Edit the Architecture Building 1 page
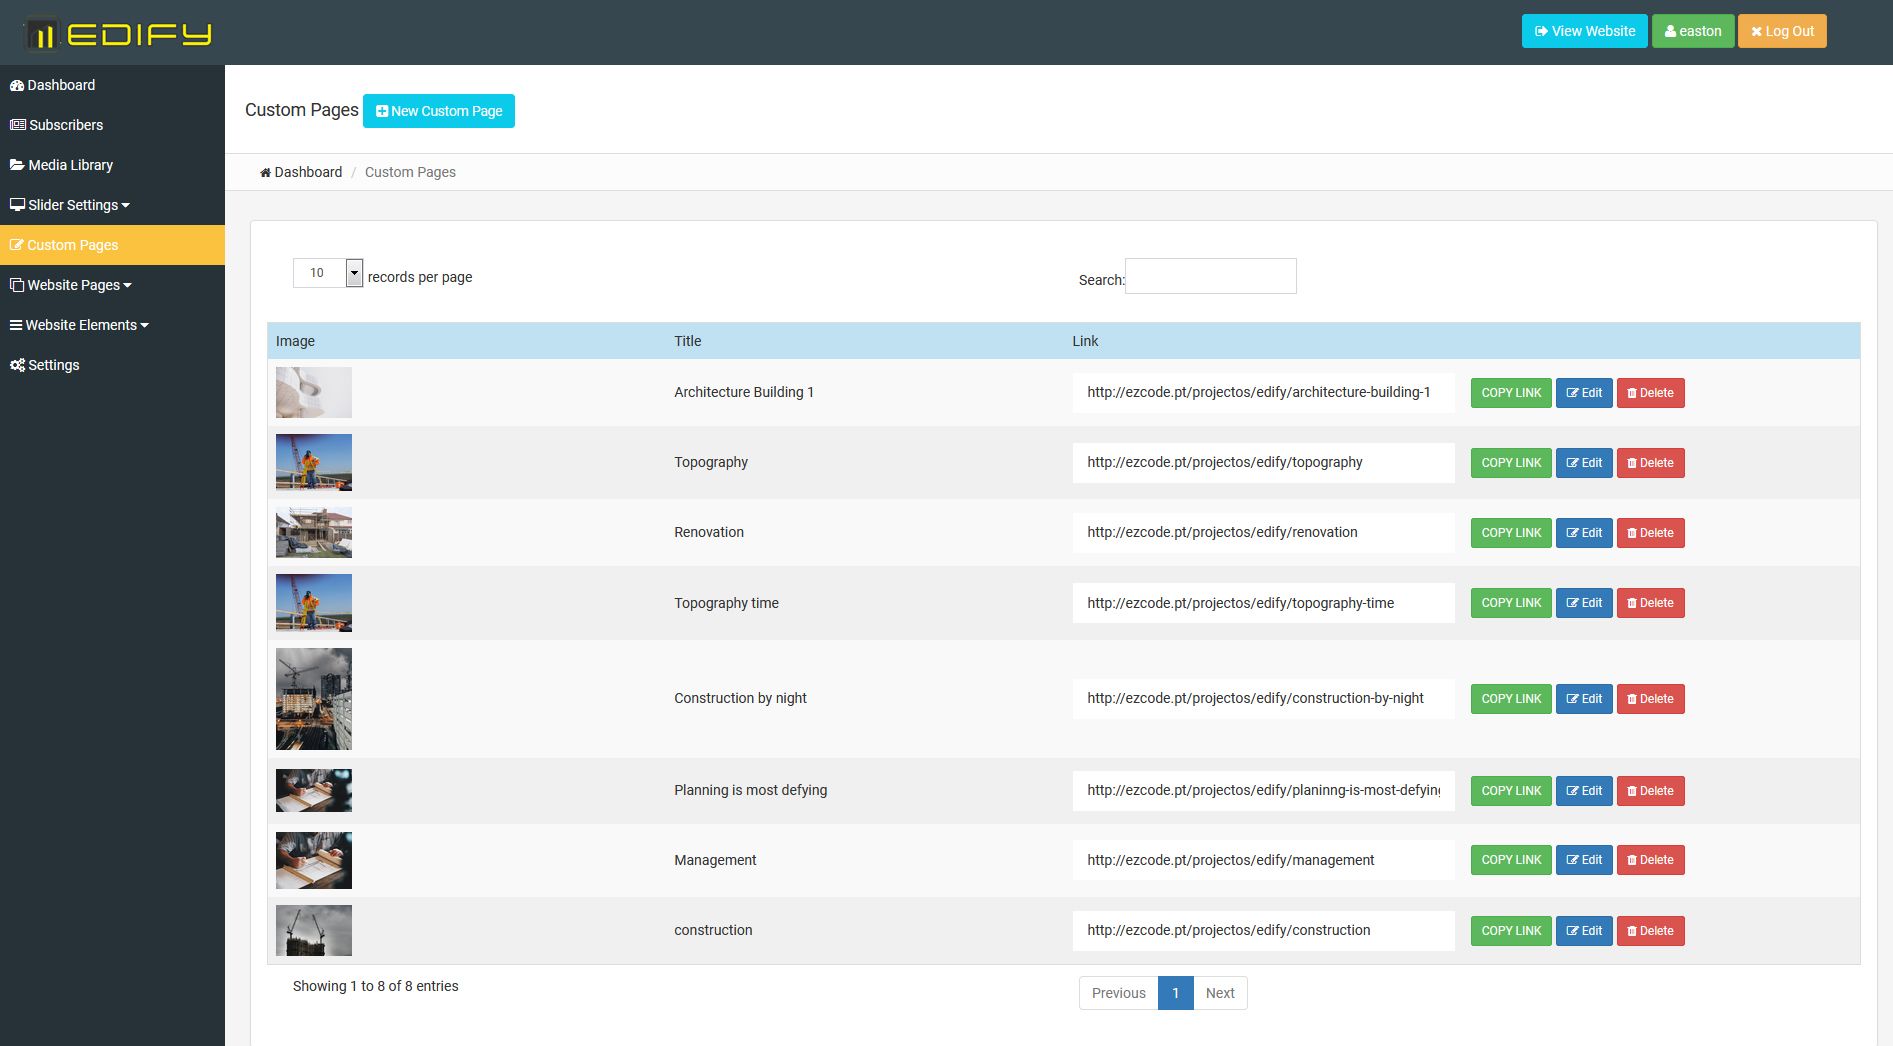 (x=1584, y=393)
